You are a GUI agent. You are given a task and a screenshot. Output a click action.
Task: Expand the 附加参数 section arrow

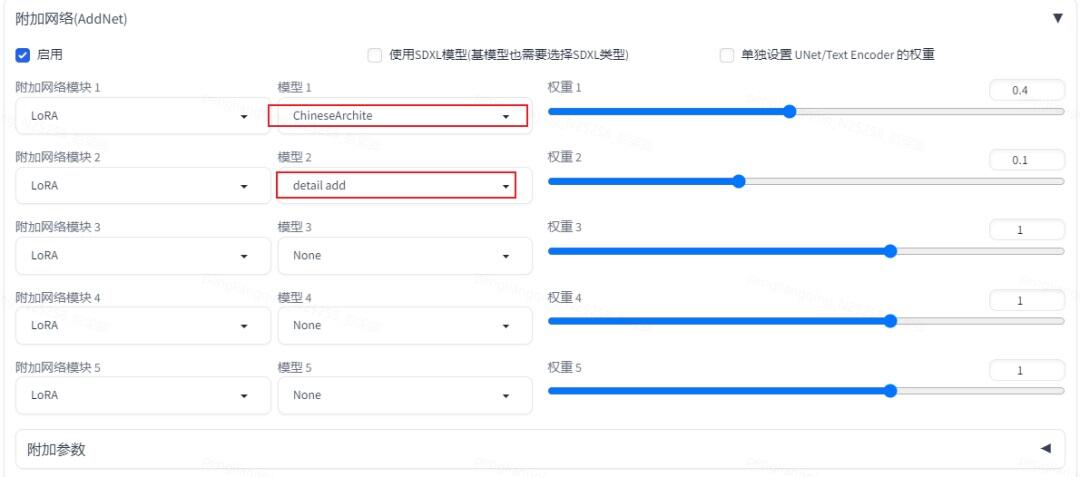tap(1046, 449)
